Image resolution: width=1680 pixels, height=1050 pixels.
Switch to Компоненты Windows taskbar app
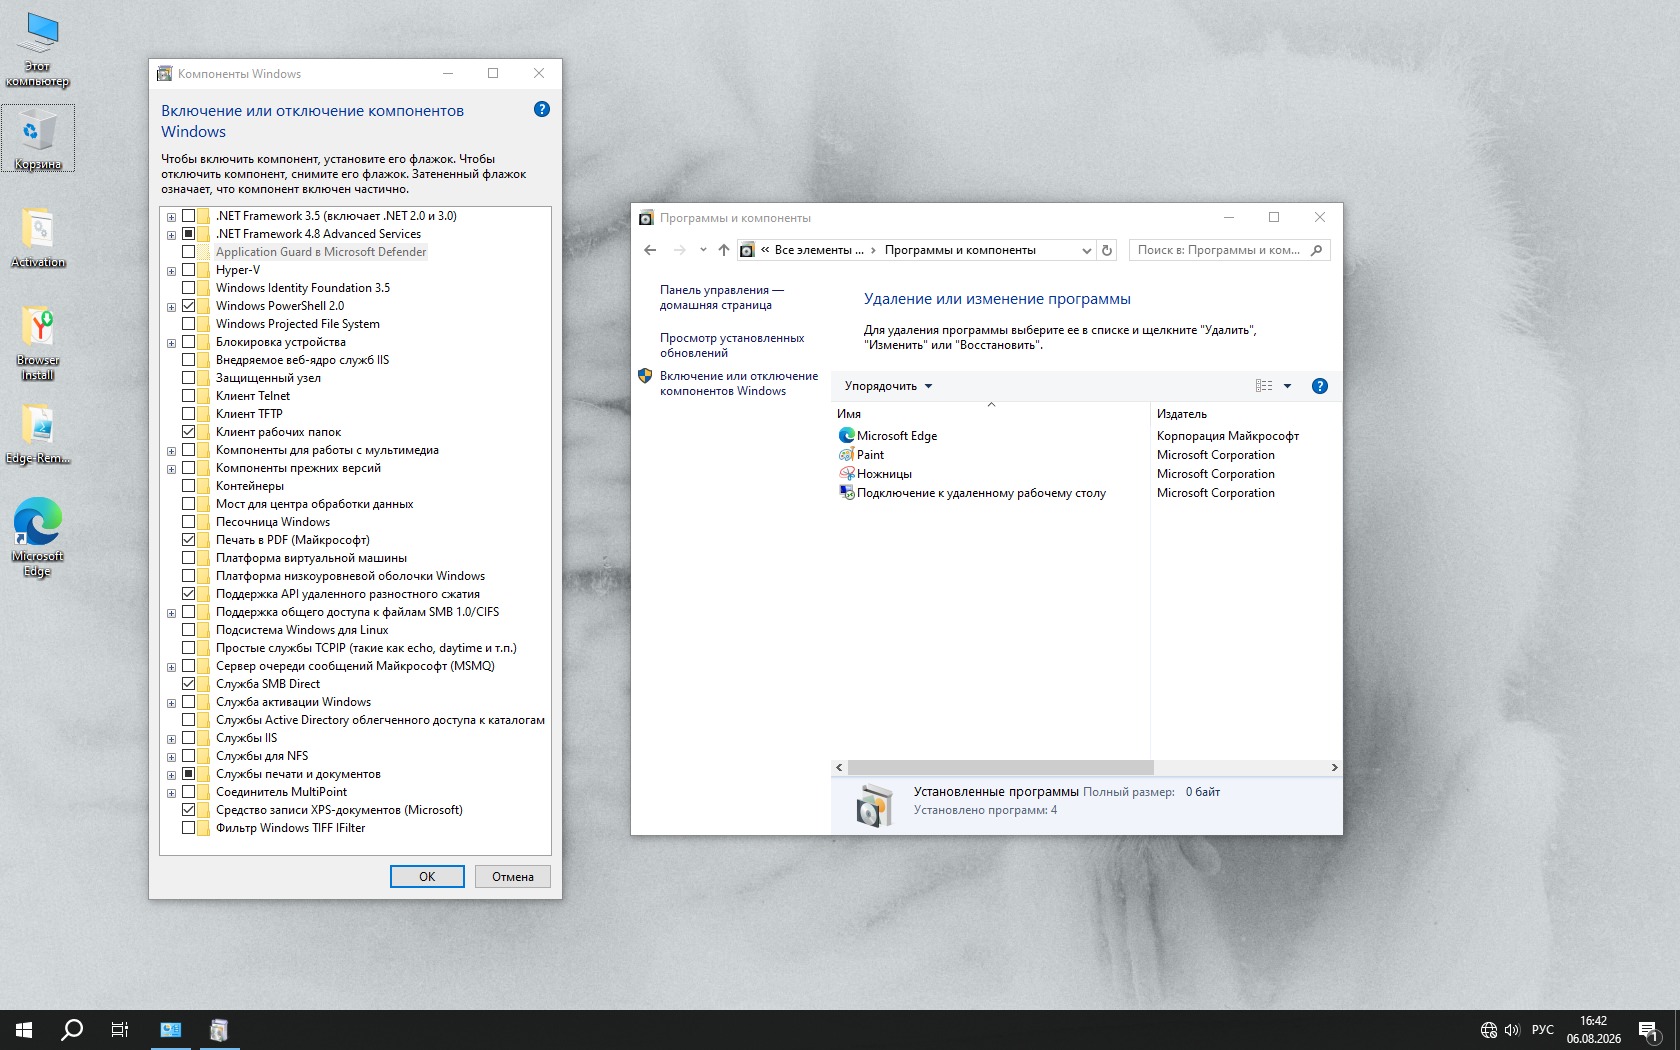point(219,1030)
